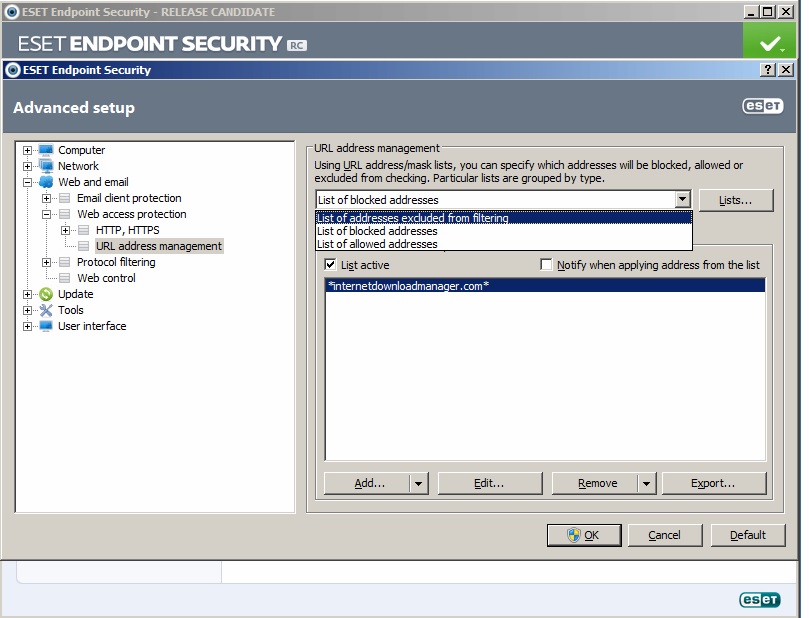Viewport: 809px width, 618px height.
Task: Restore settings with the Default button
Action: (748, 535)
